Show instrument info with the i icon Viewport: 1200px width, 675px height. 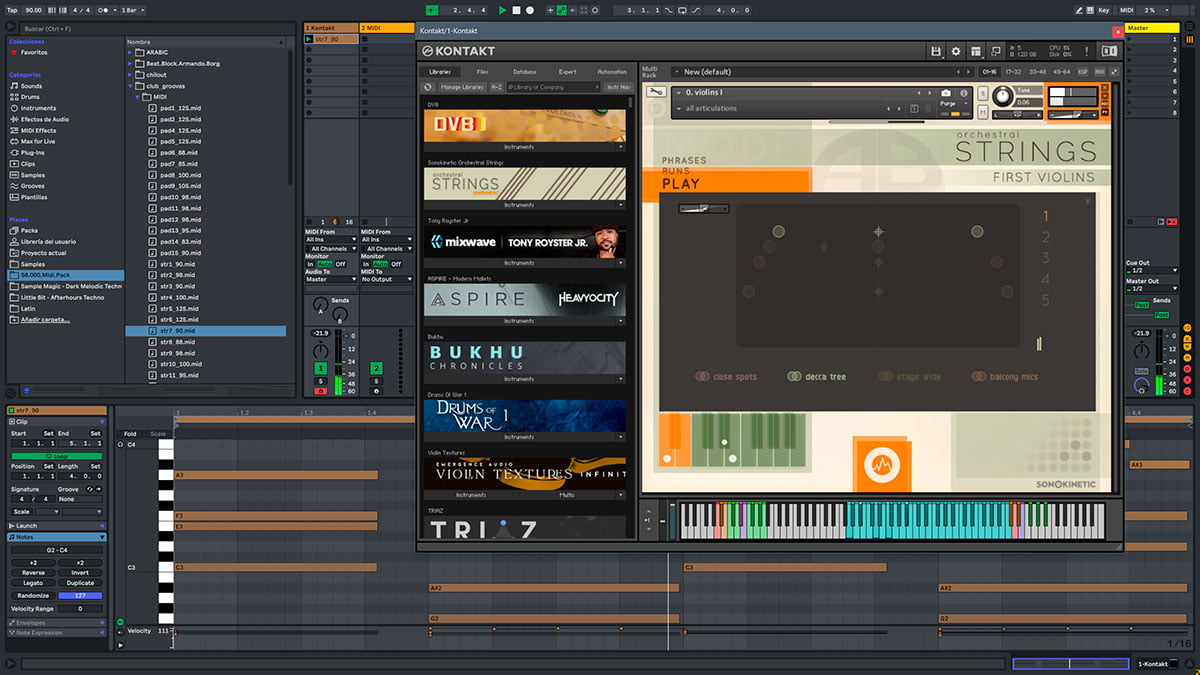point(962,93)
